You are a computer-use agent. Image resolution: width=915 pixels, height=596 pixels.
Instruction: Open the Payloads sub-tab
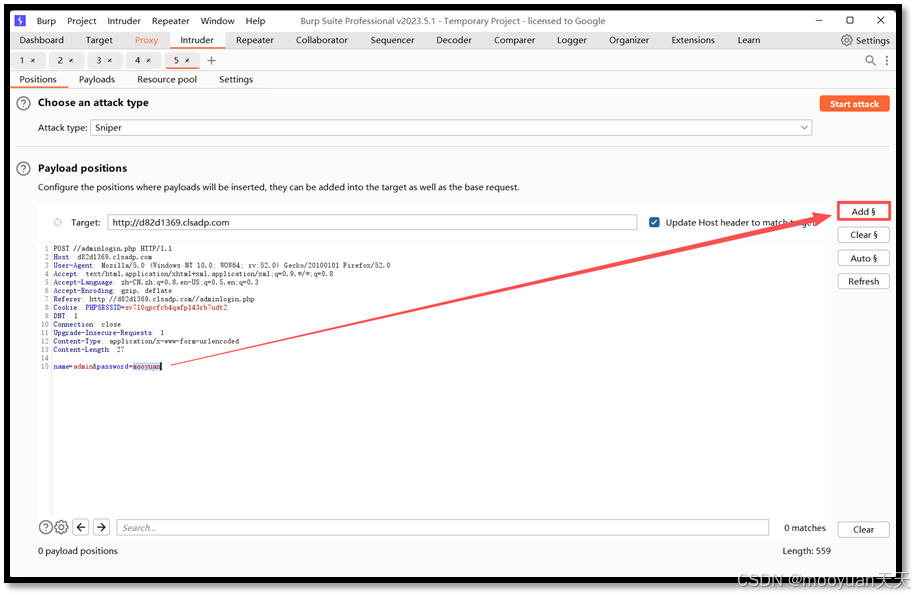(x=97, y=79)
